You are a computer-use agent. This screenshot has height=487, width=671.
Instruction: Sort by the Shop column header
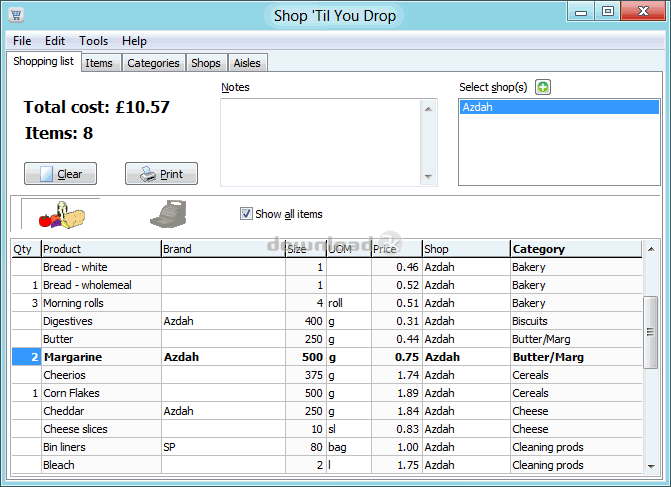coord(466,249)
